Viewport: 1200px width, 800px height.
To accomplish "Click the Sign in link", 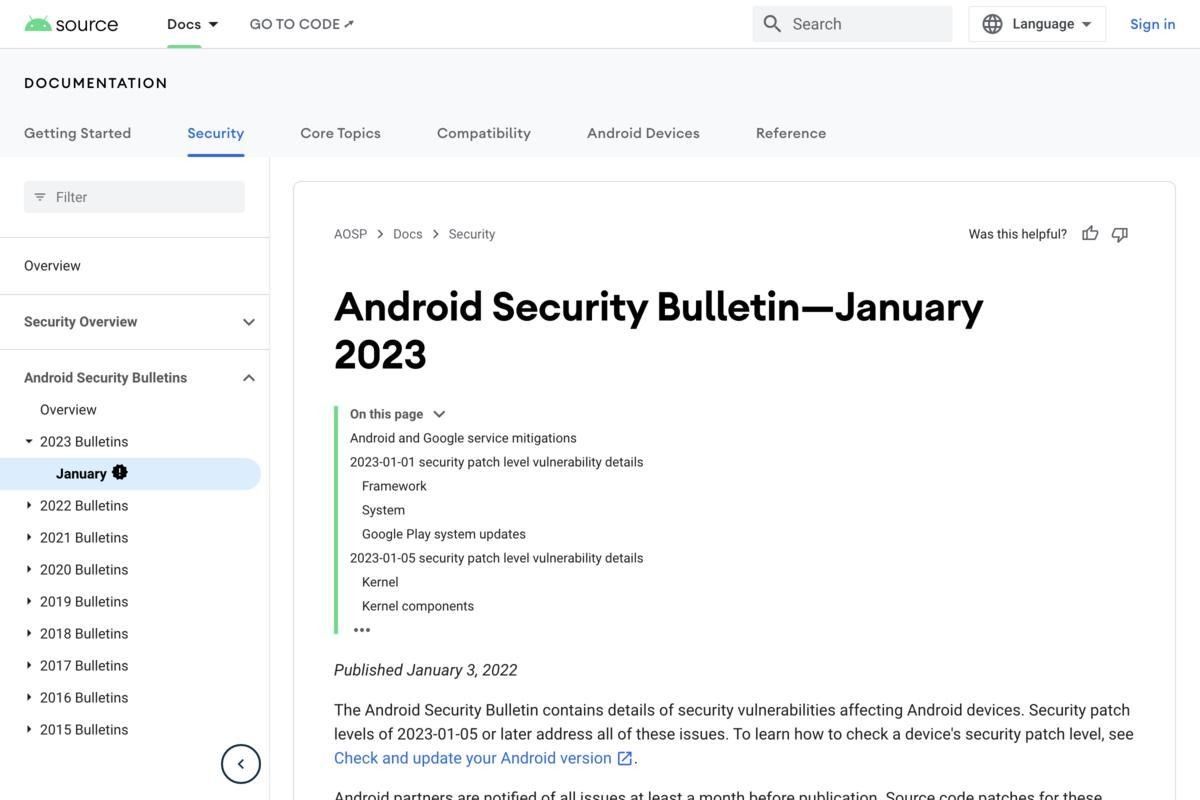I will (1153, 24).
